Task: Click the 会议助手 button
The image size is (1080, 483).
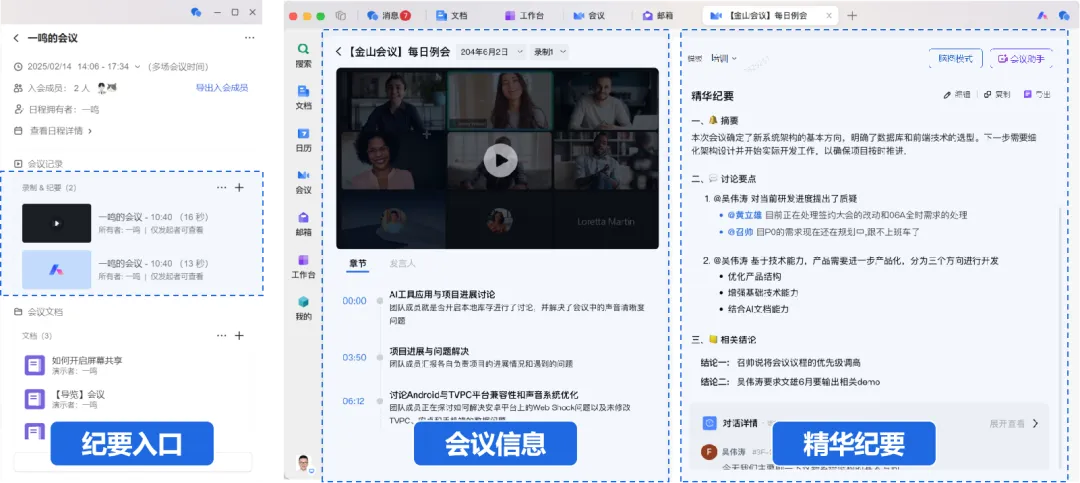Action: point(1021,59)
